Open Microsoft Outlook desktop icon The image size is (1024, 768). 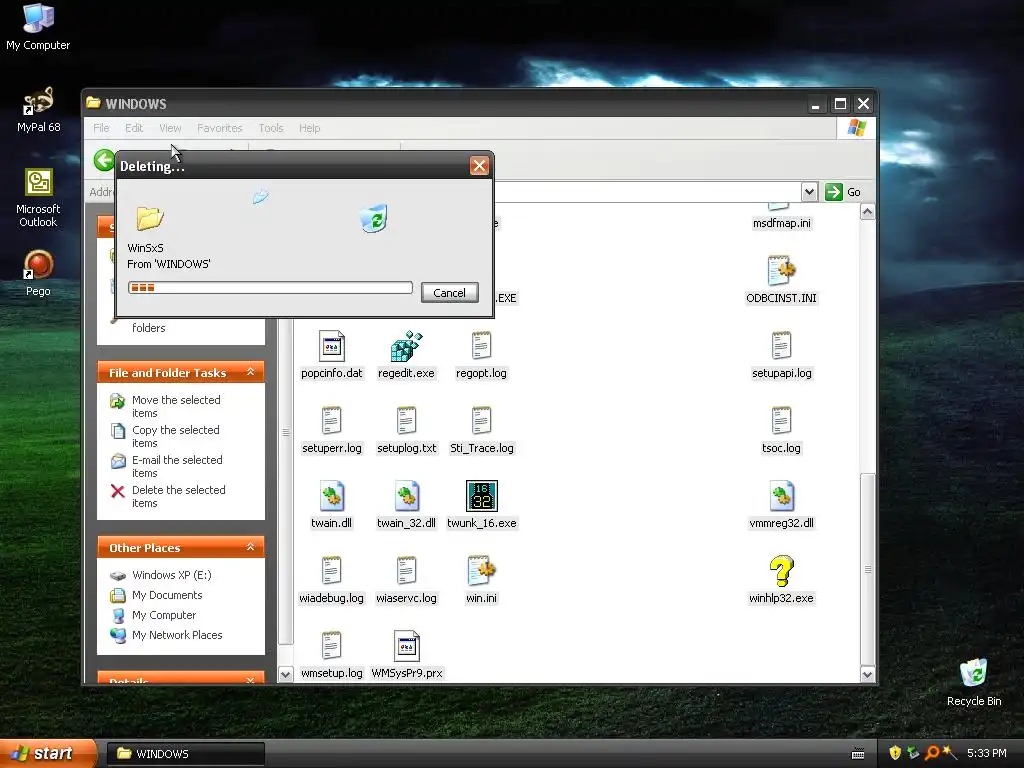click(x=38, y=198)
